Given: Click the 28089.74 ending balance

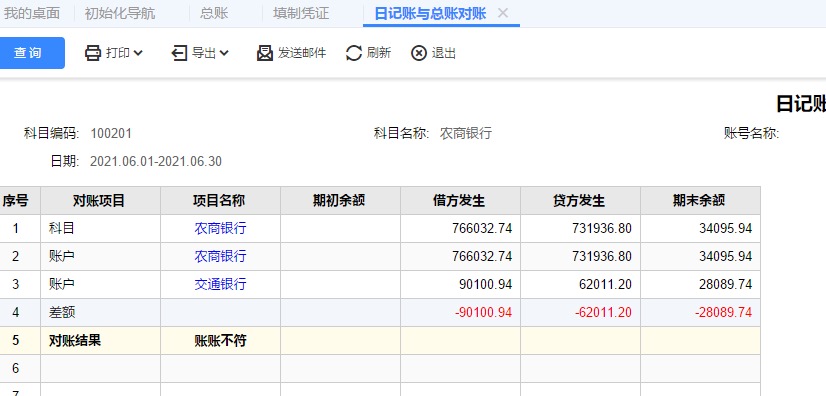Looking at the screenshot, I should click(725, 284).
